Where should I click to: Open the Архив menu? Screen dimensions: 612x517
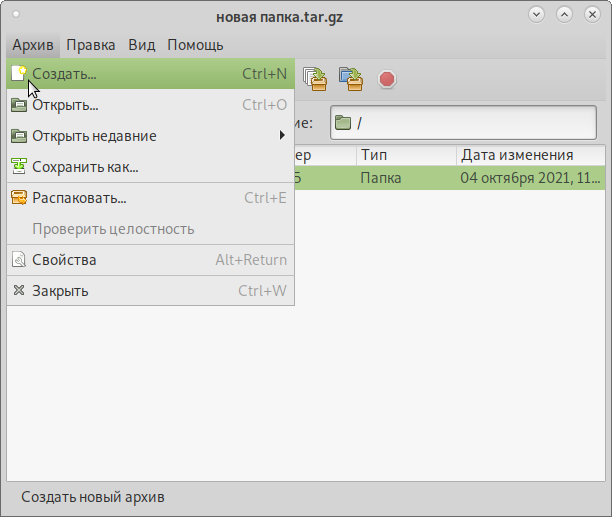click(33, 45)
